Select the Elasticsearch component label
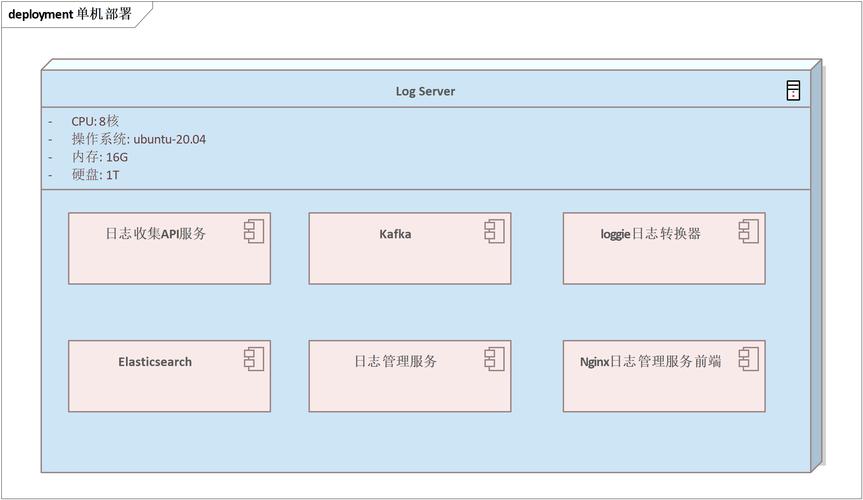This screenshot has height=500, width=863. (155, 362)
